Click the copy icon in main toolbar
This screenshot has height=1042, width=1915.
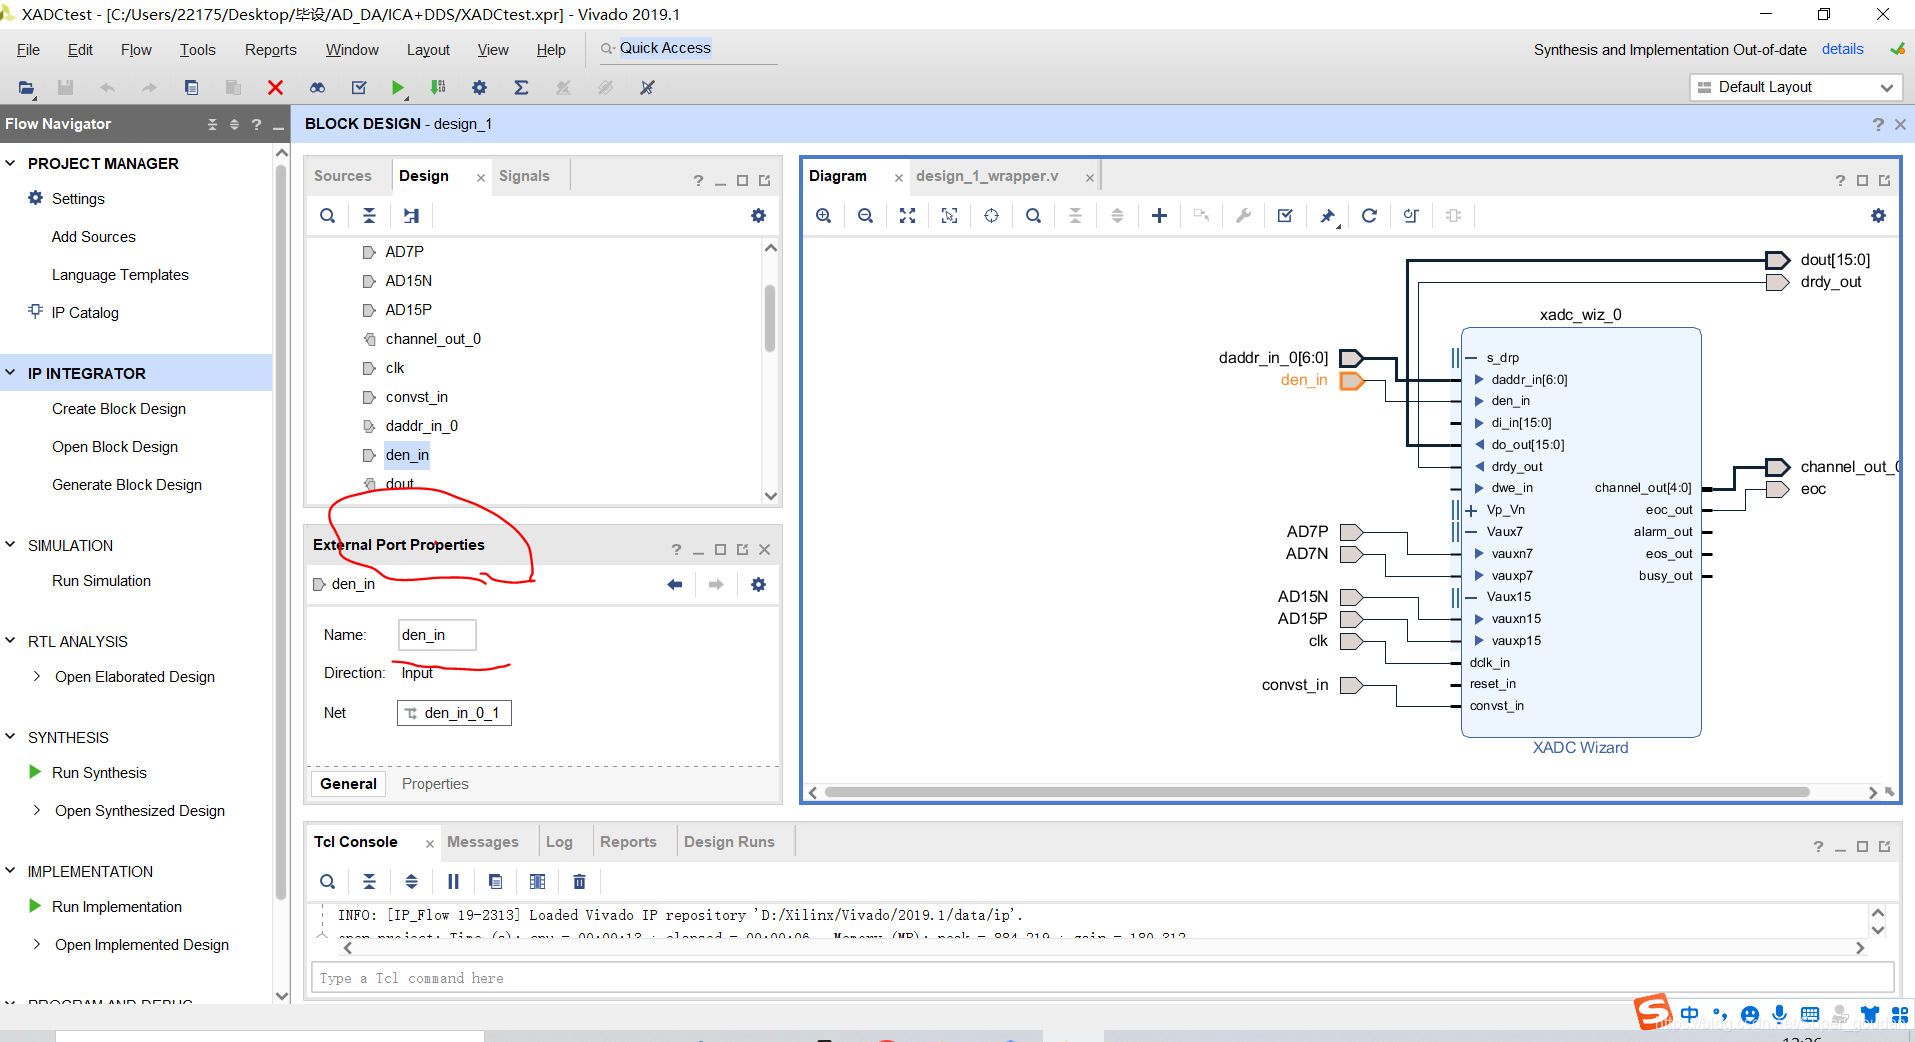pos(191,88)
